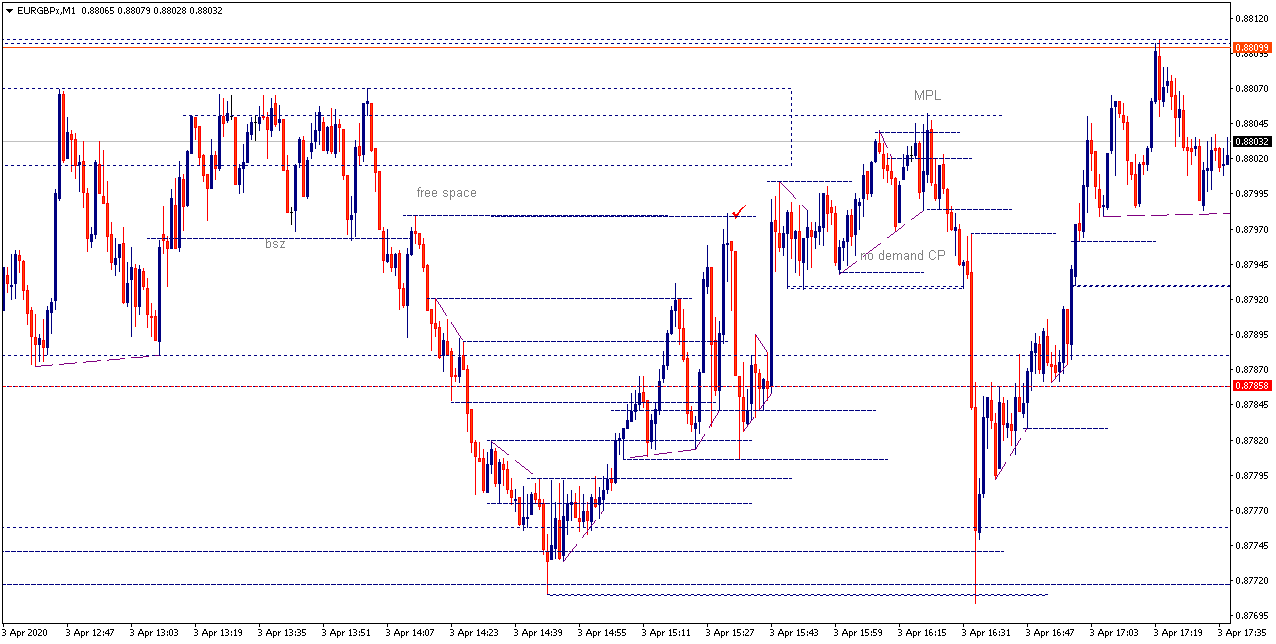Image resolution: width=1276 pixels, height=644 pixels.
Task: Click the 0.87820 price scale value
Action: [x=1253, y=441]
